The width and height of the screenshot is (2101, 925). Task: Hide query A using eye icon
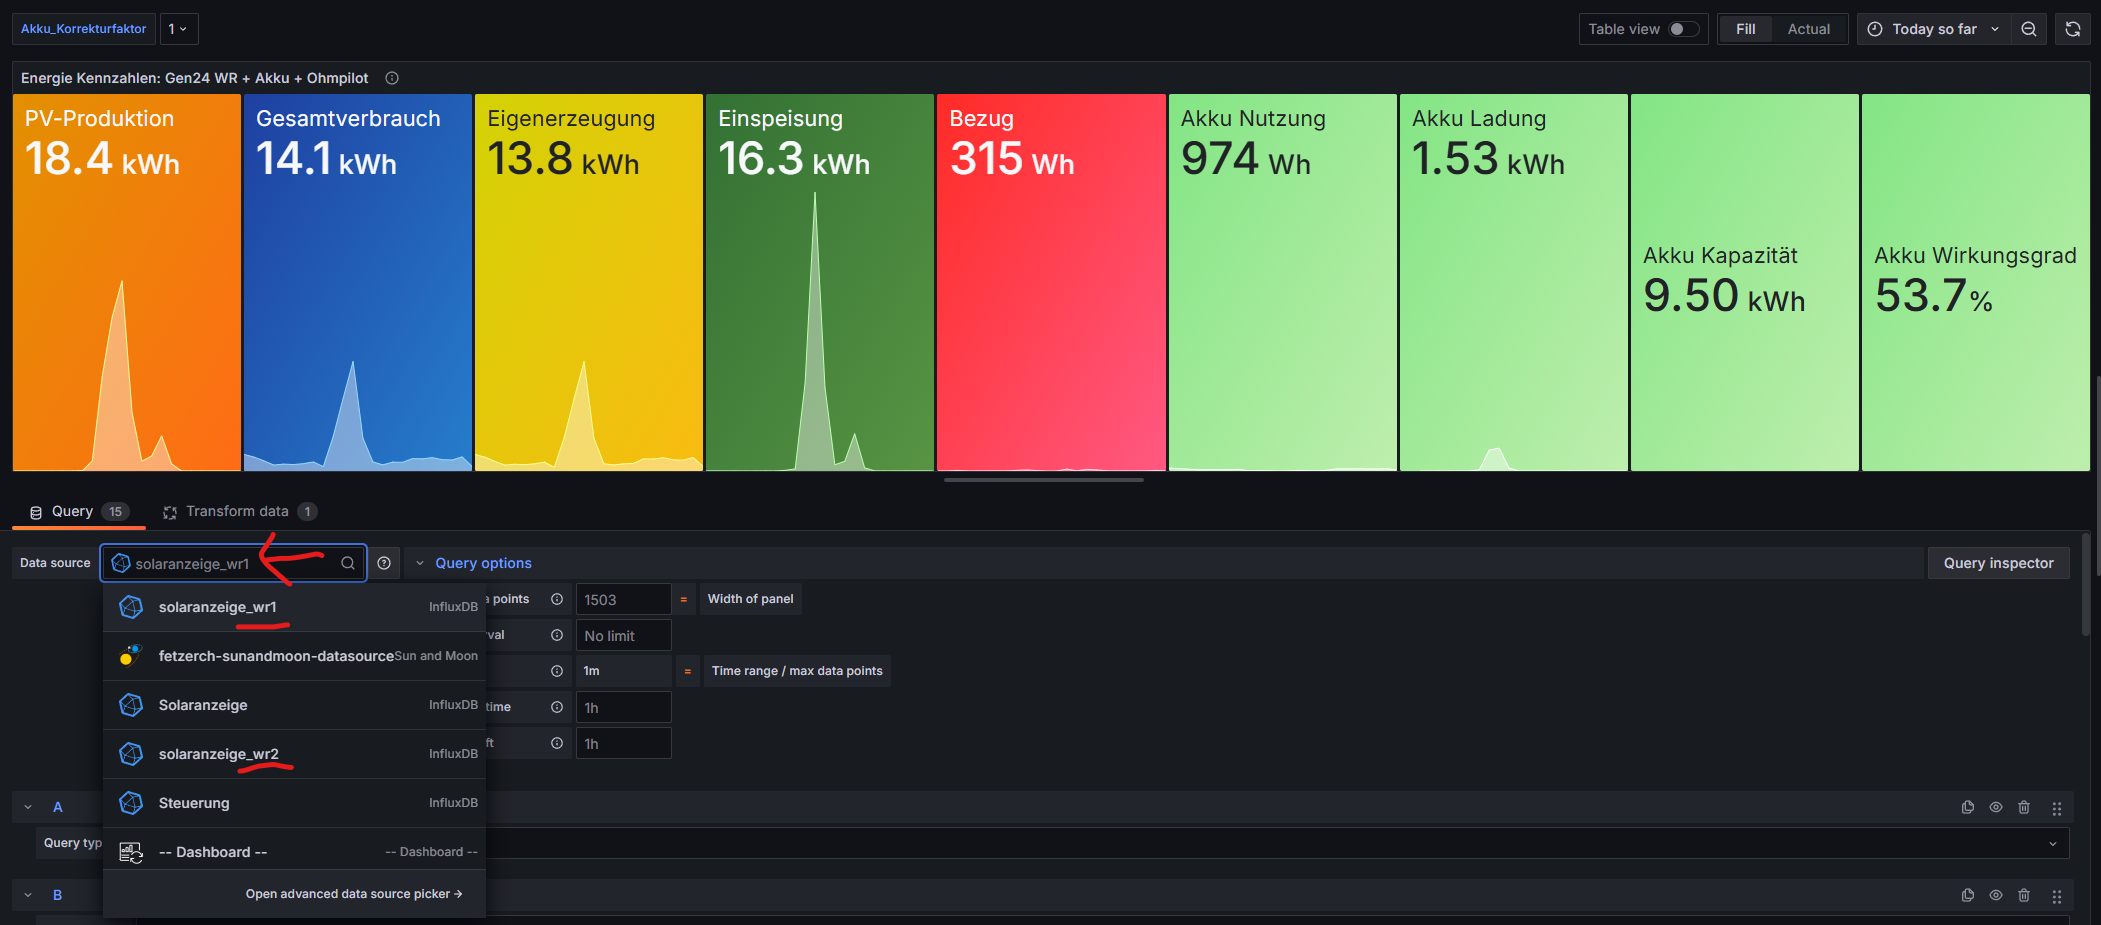click(1995, 807)
